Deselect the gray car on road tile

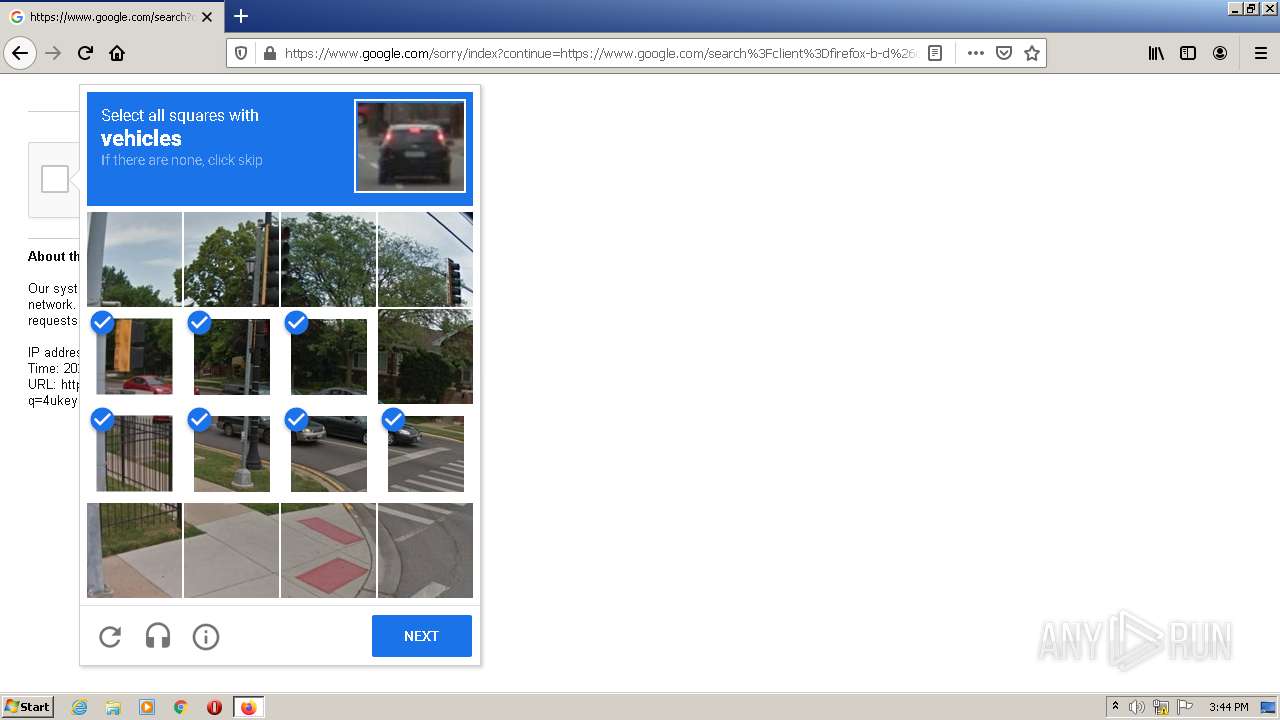(328, 453)
